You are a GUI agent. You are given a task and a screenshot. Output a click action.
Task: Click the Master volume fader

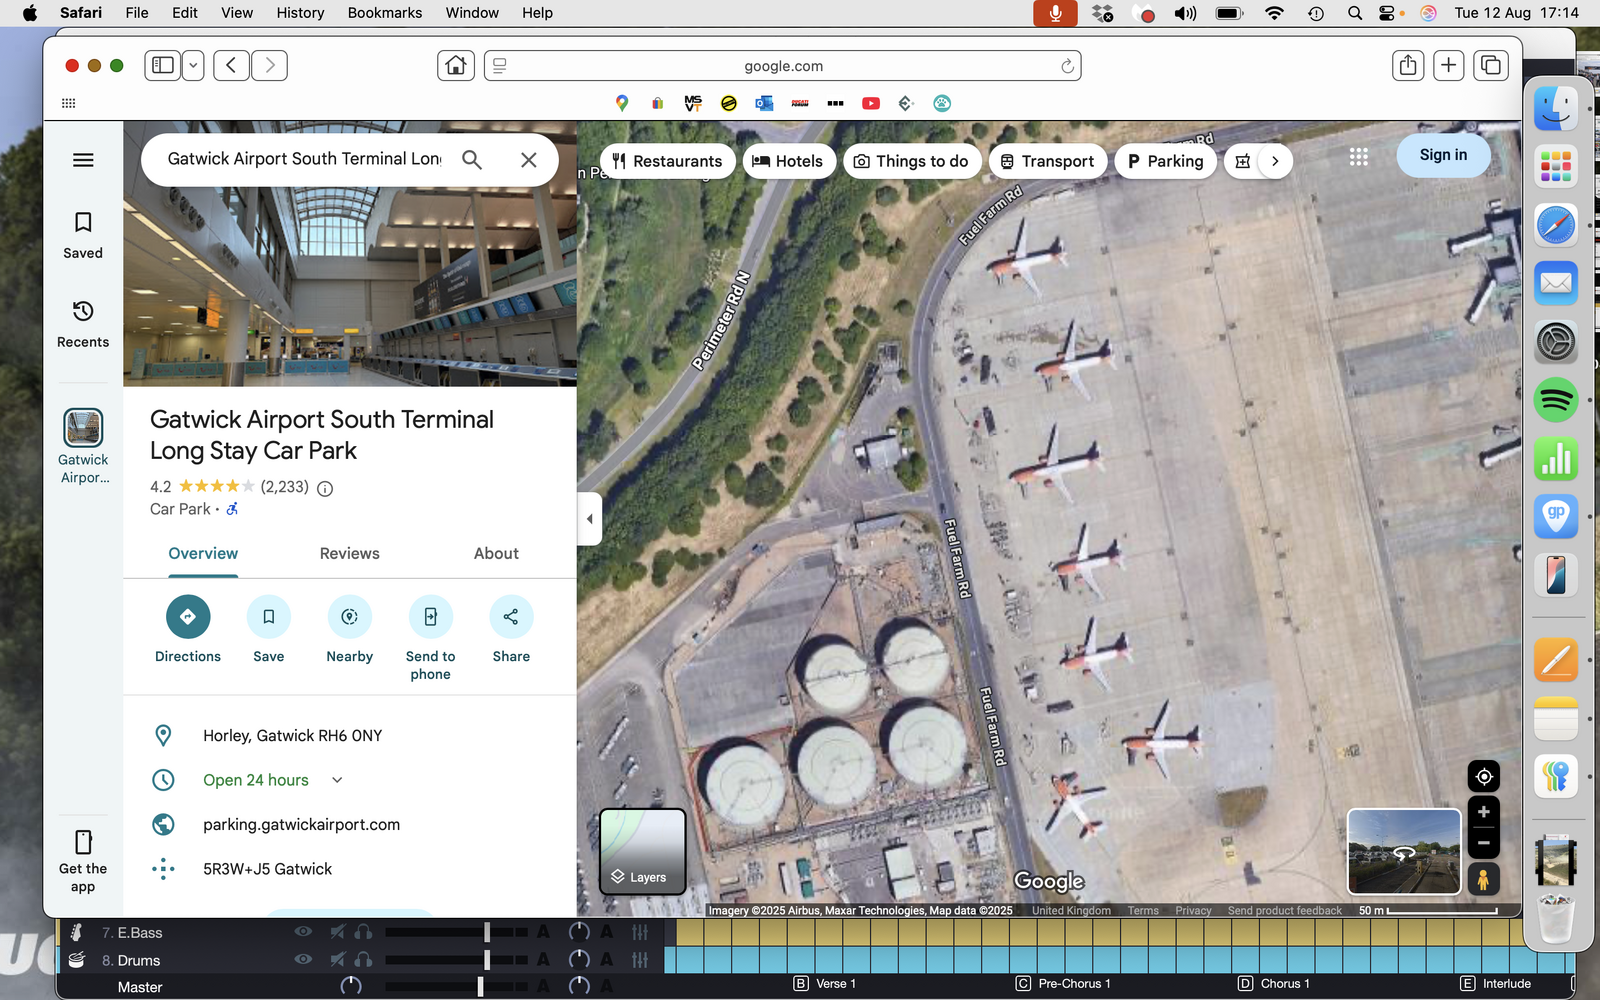click(481, 987)
